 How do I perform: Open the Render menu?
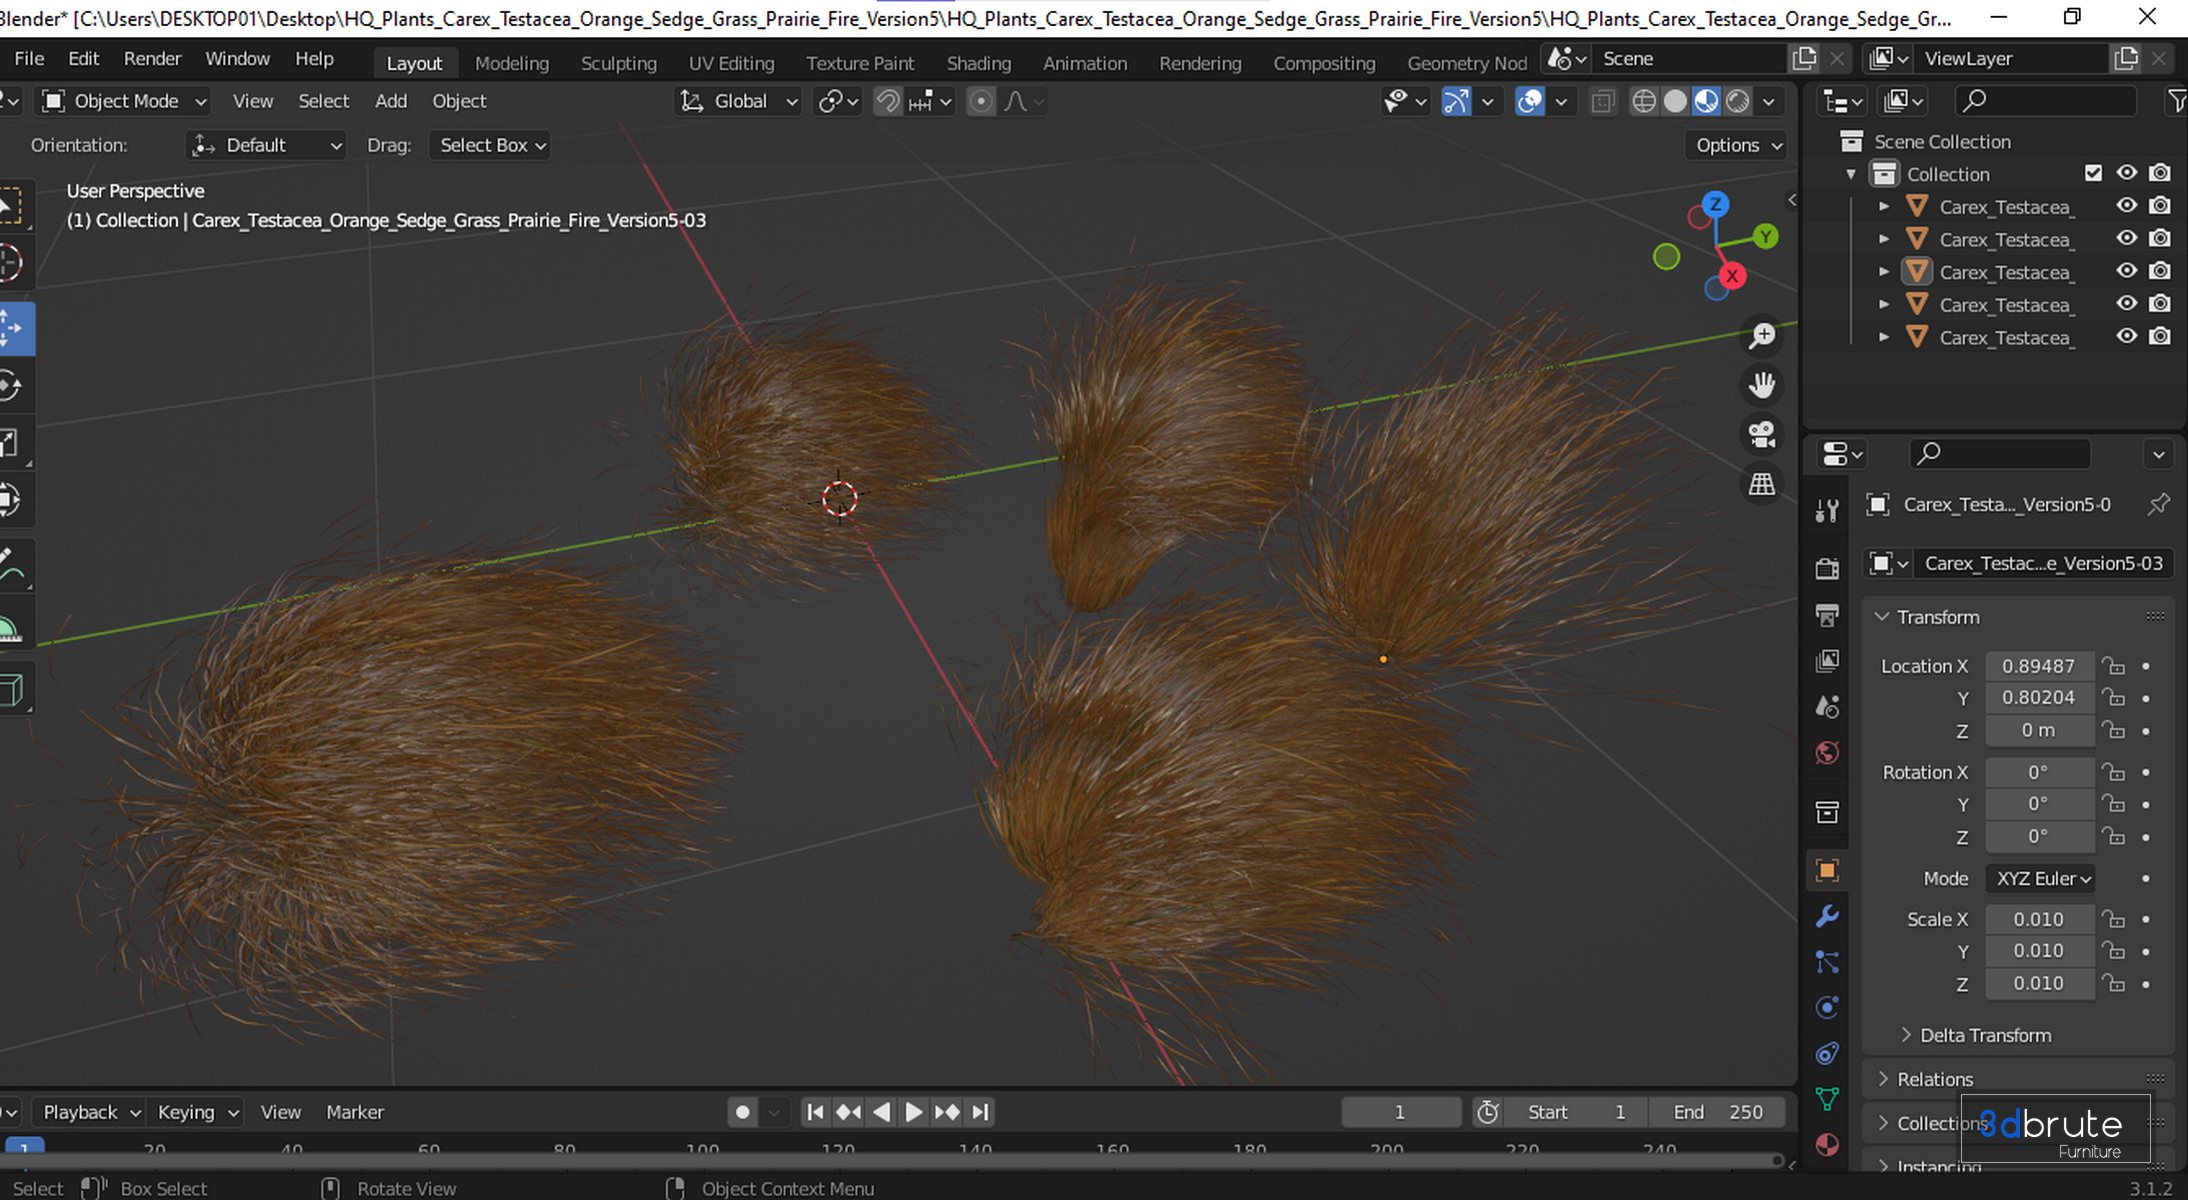coord(152,59)
